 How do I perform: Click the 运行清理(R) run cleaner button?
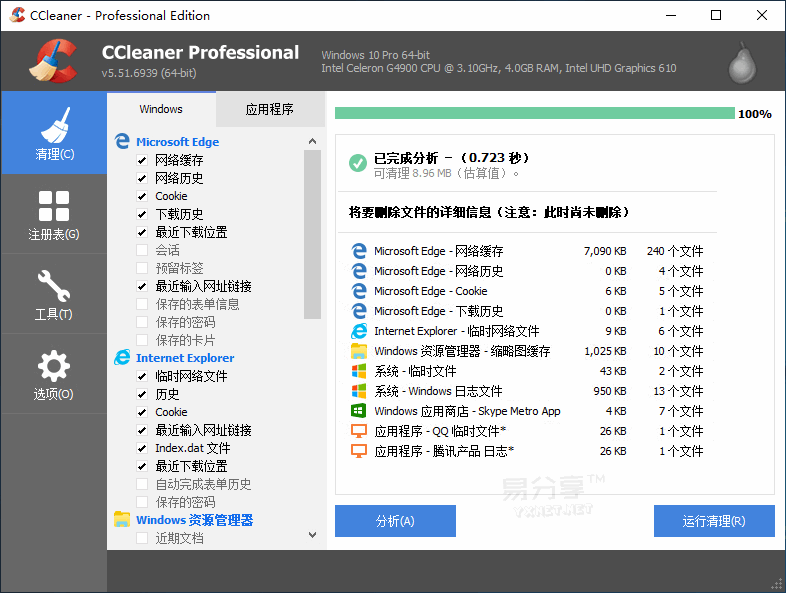tap(714, 521)
